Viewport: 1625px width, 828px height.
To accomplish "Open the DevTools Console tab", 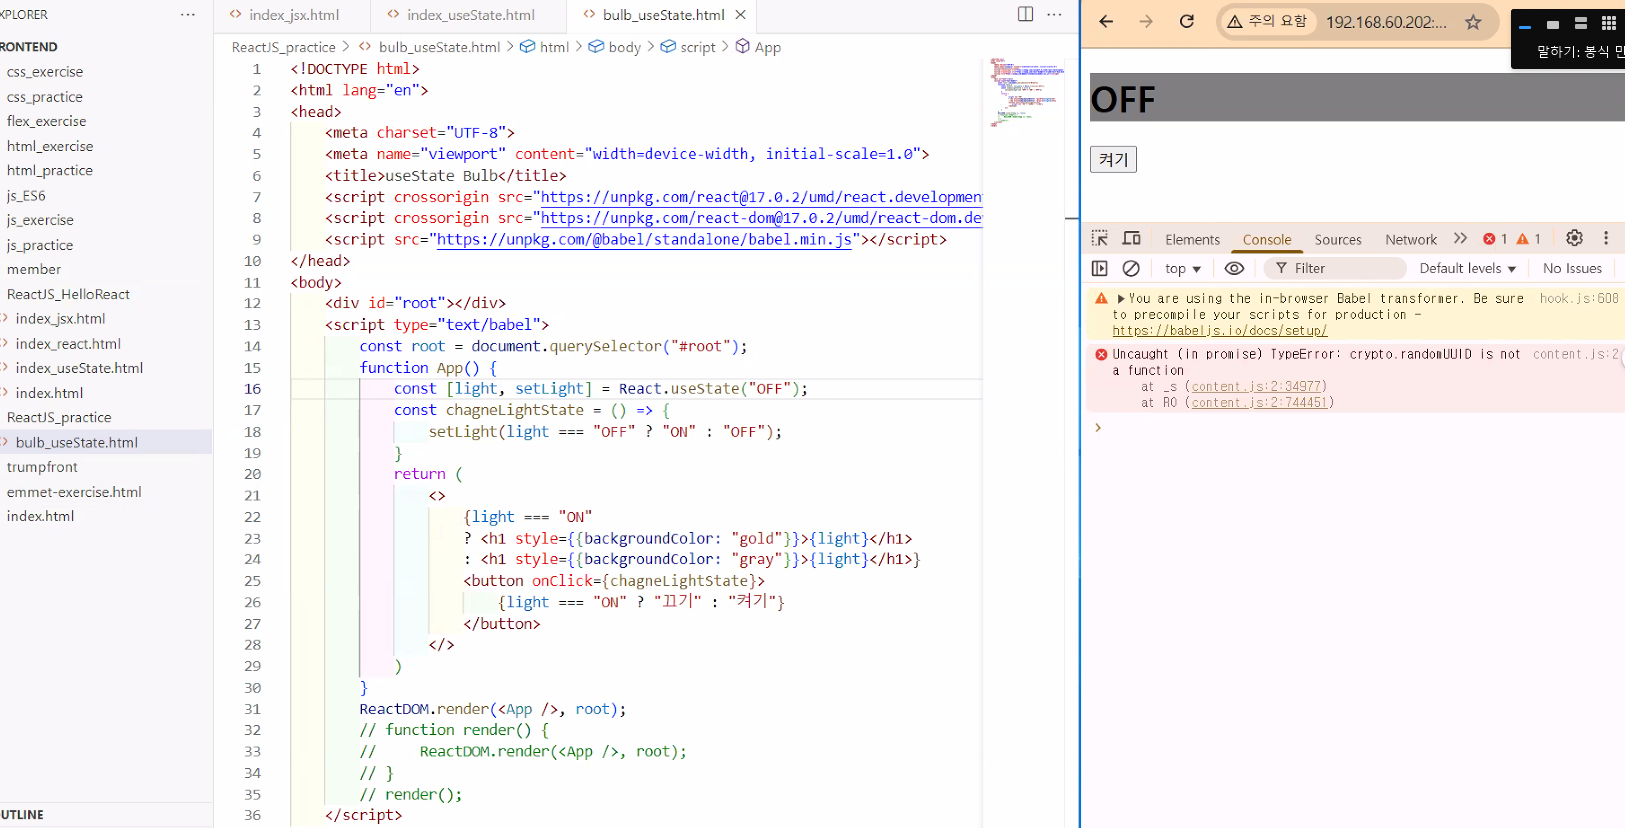I will coord(1267,240).
